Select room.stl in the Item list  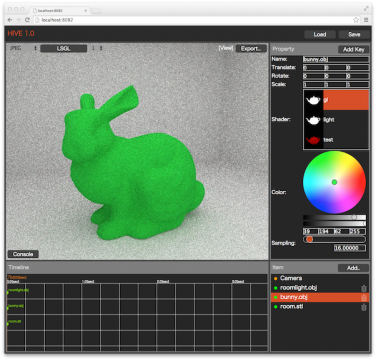pyautogui.click(x=320, y=307)
